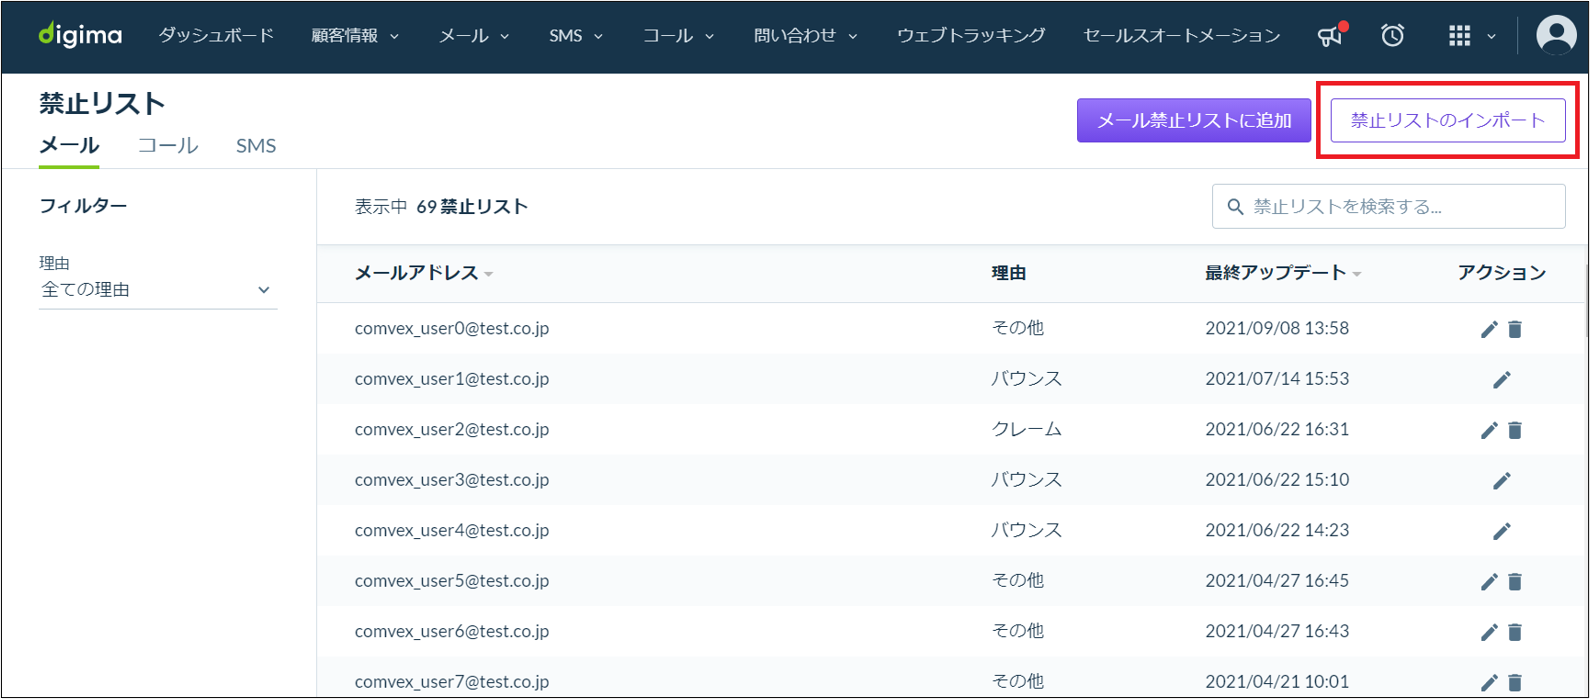This screenshot has height=699, width=1590.
Task: Edit entry comvex_user0@test.co.jp with pencil icon
Action: click(x=1489, y=329)
